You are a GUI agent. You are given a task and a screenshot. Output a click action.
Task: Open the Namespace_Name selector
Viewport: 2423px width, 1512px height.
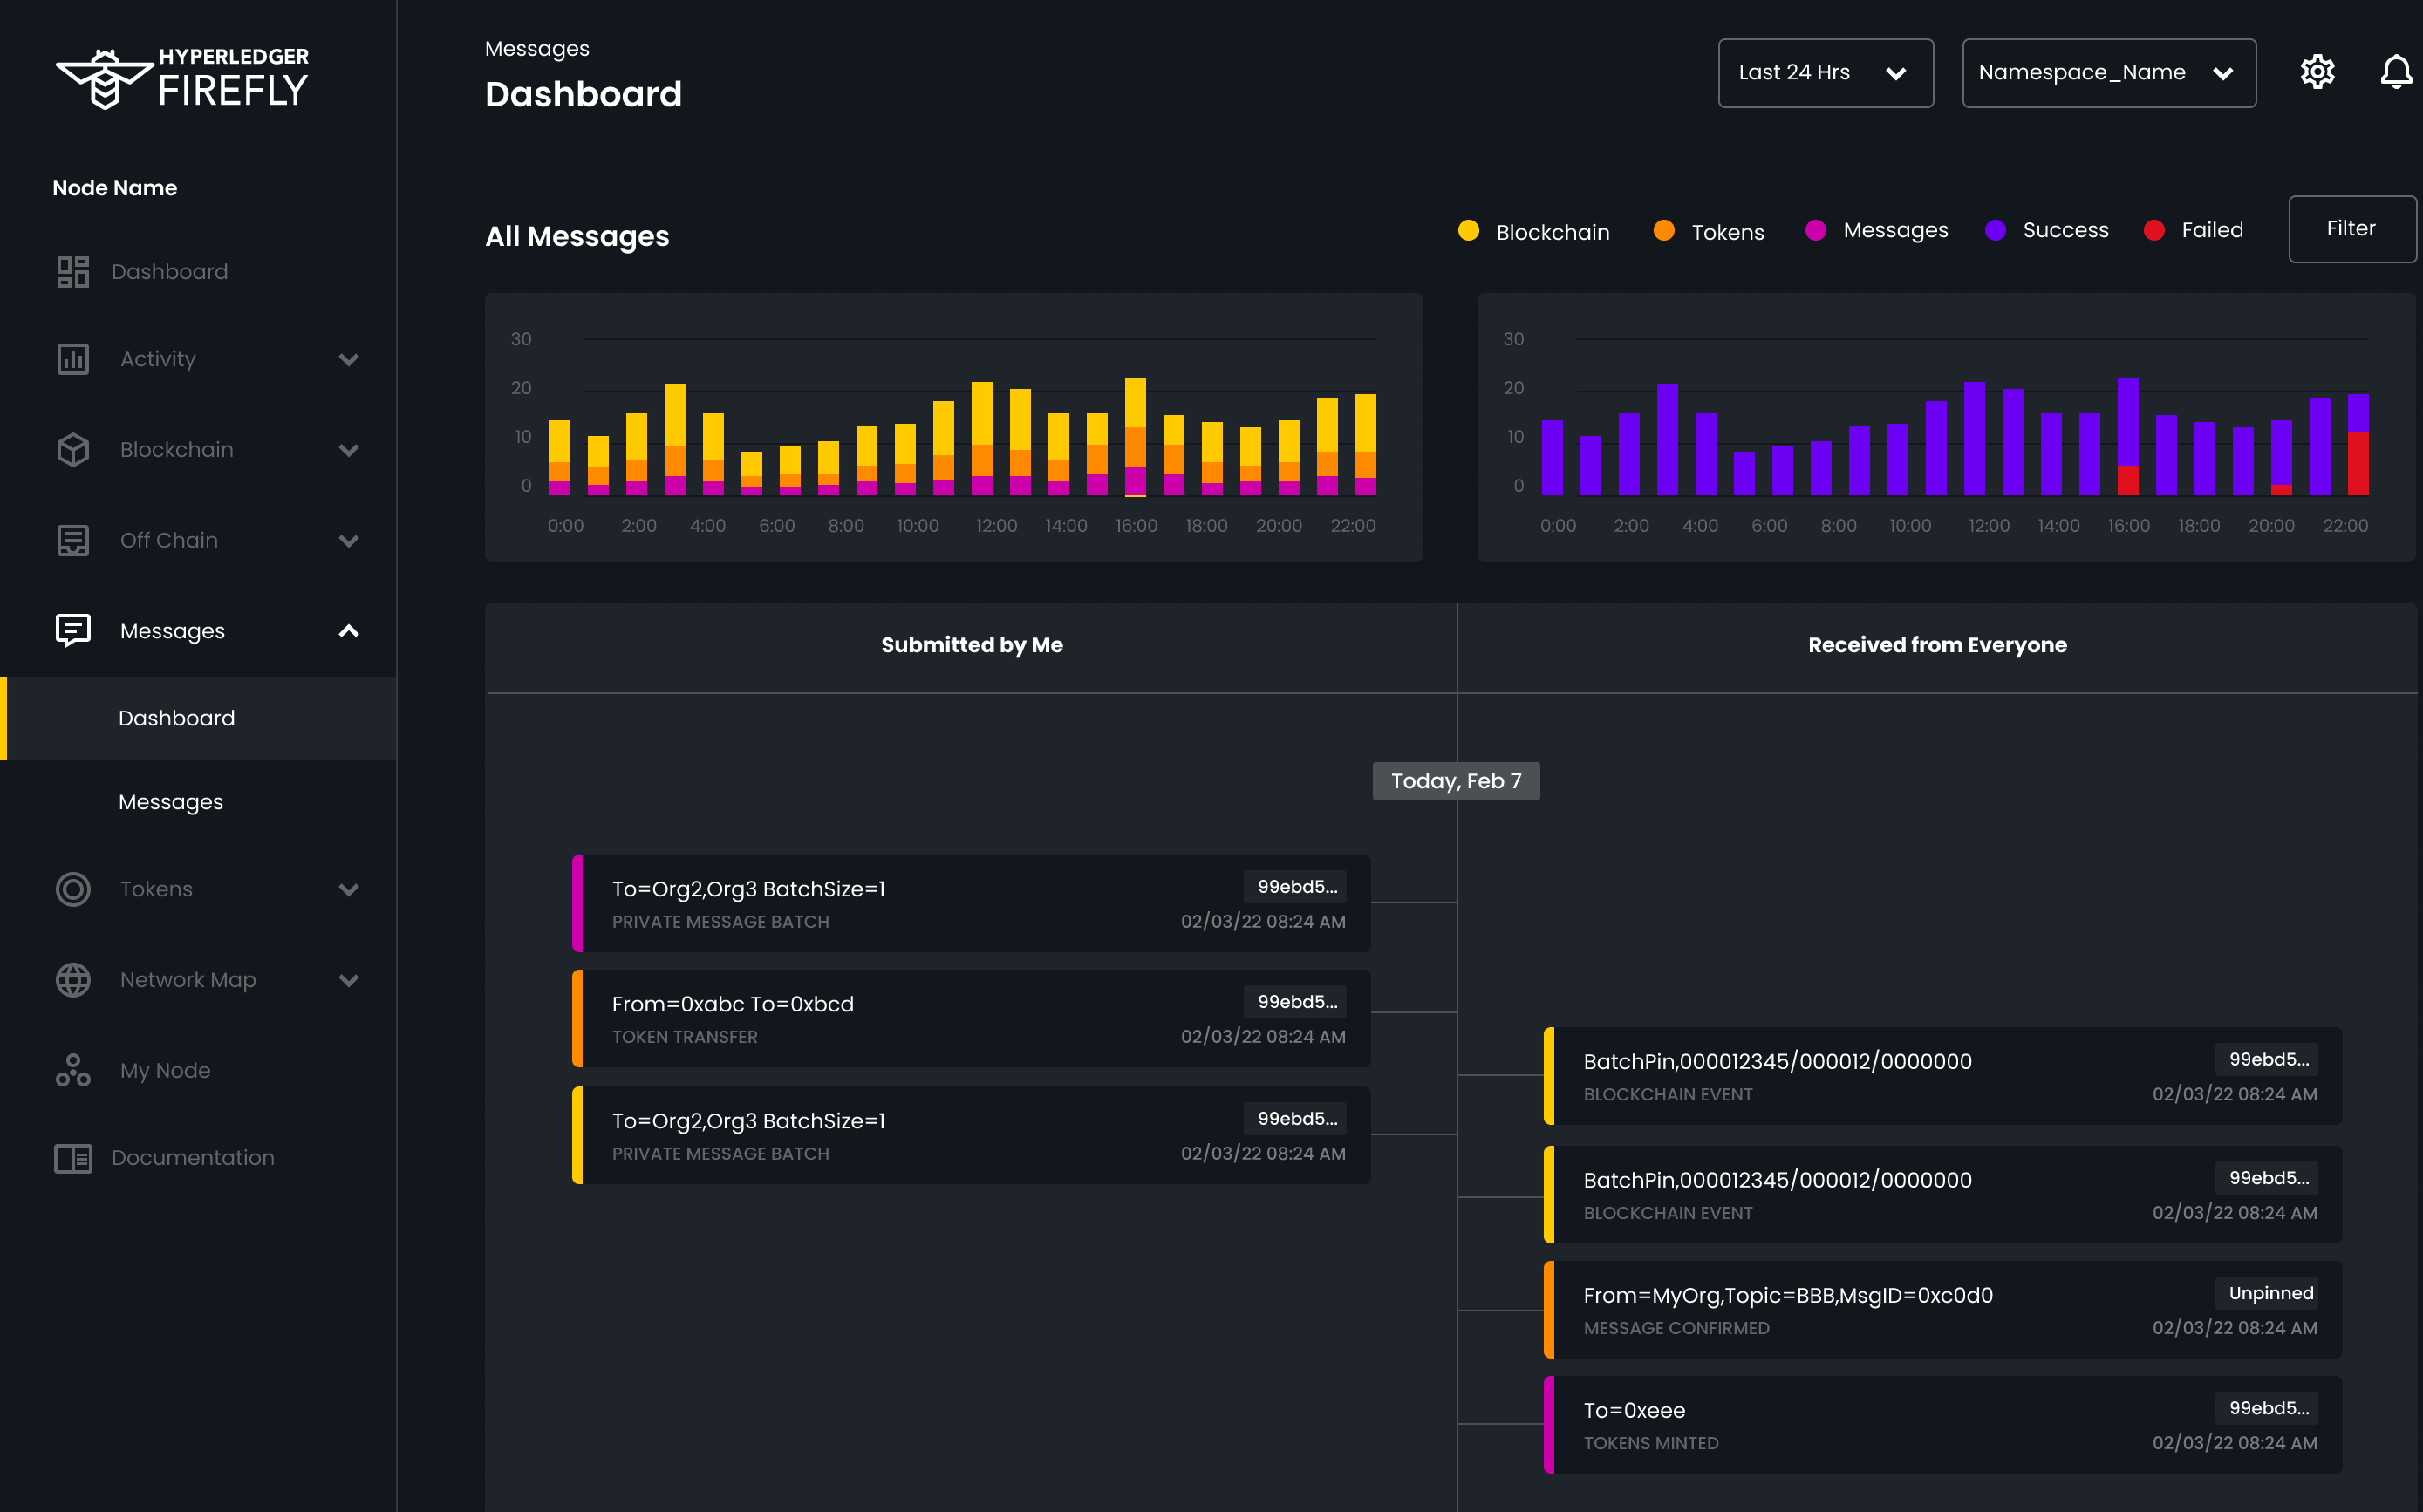point(2108,72)
